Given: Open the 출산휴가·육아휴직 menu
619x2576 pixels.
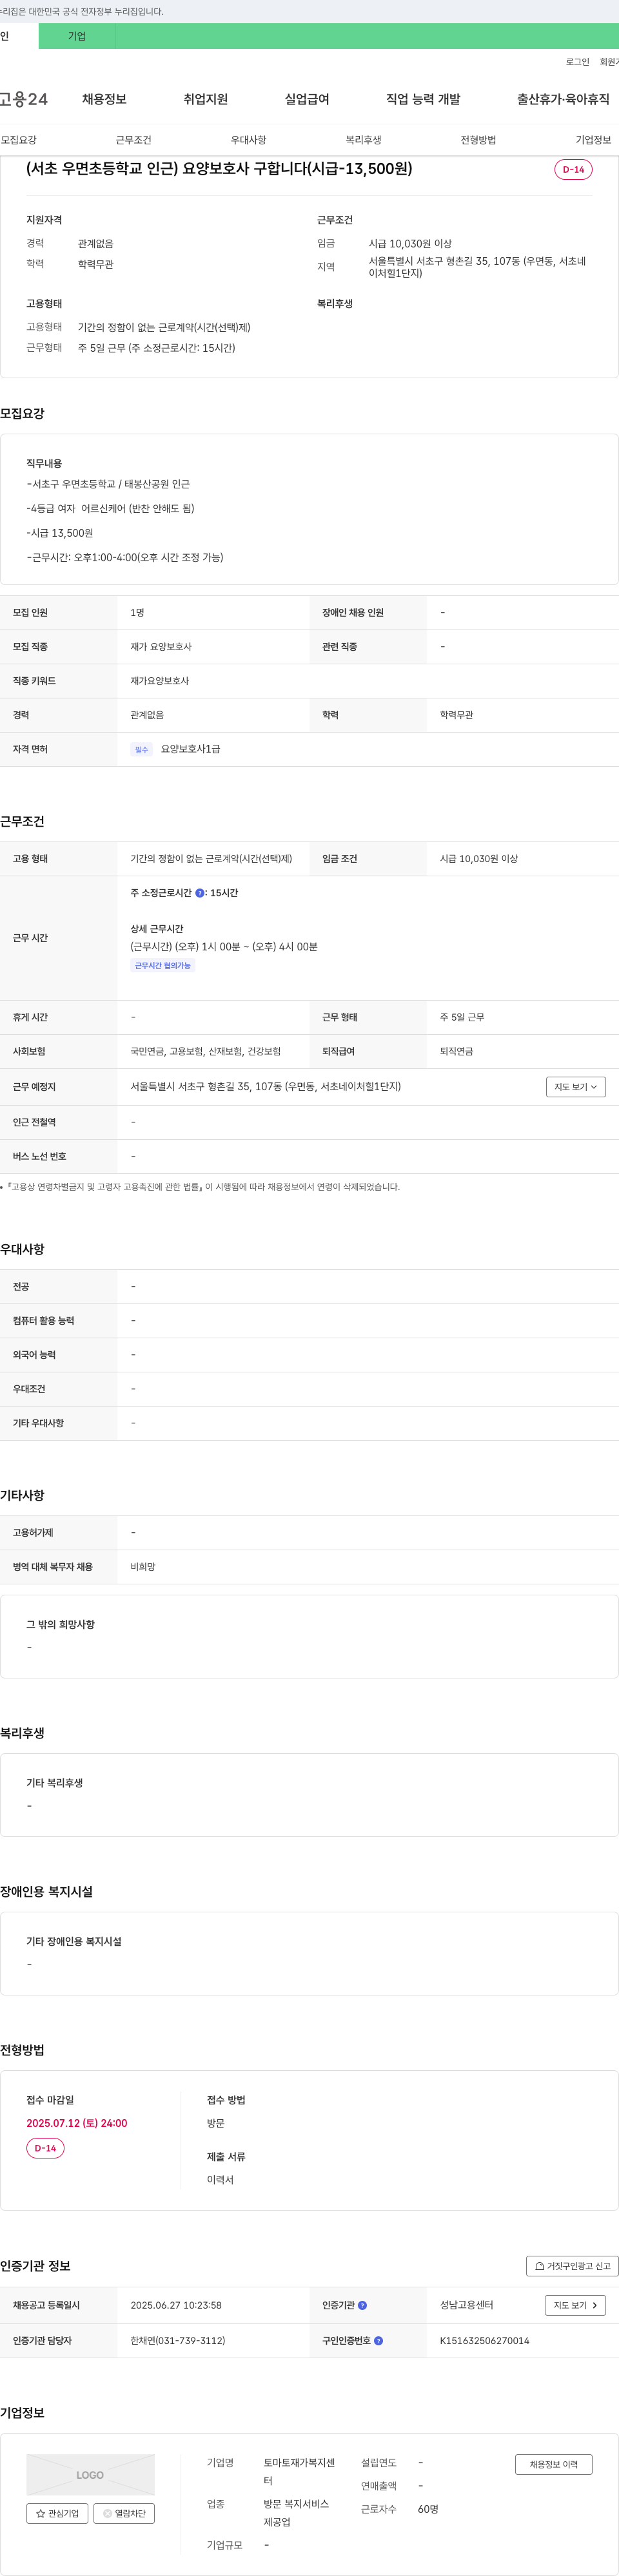Looking at the screenshot, I should (563, 99).
